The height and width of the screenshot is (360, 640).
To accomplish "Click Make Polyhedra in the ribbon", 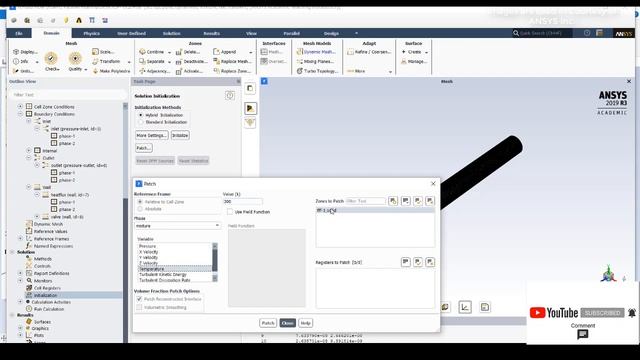I will click(111, 71).
